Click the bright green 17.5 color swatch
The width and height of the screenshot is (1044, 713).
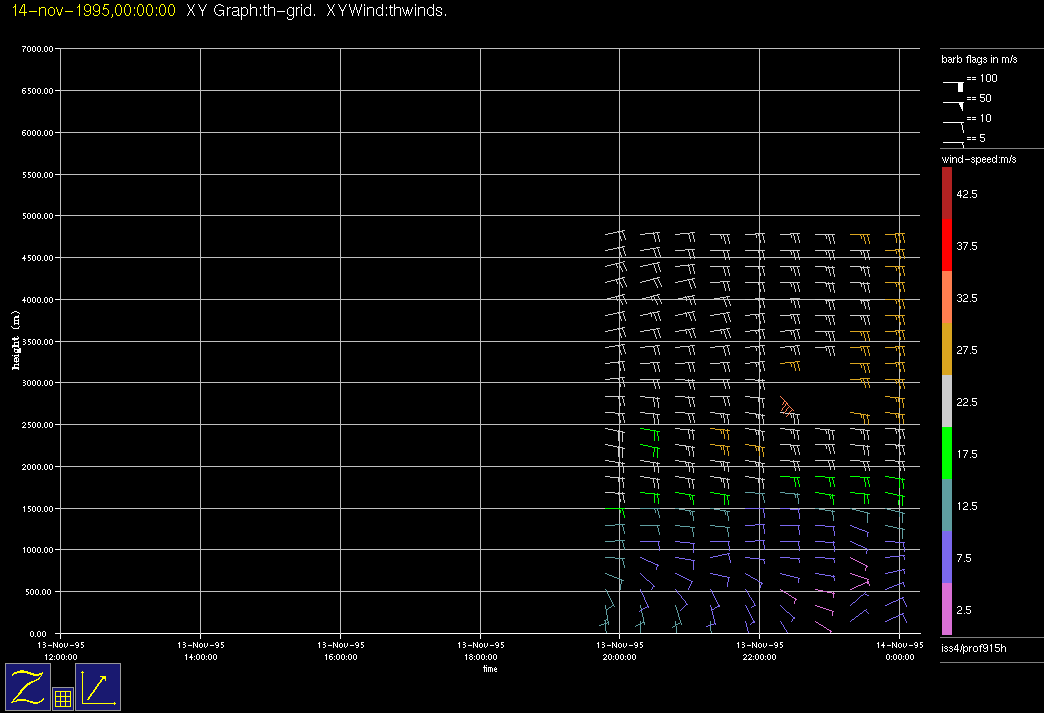(x=947, y=454)
